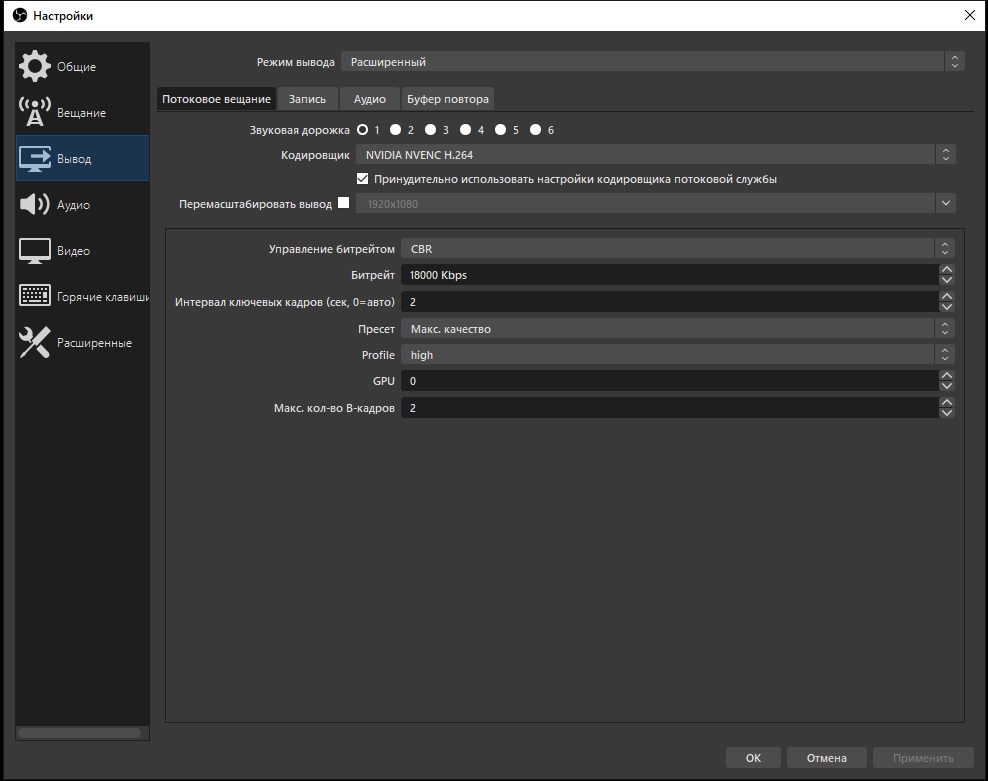Select audio track 5 radio button
The image size is (988, 781).
point(500,129)
